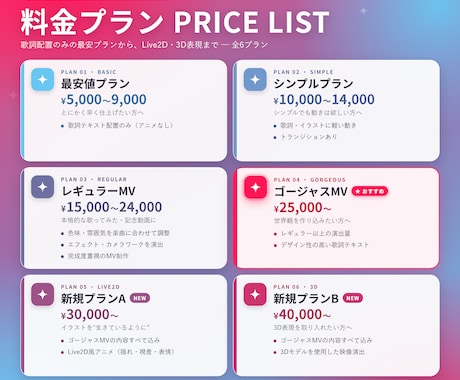Click the おすすめ badge next to ゴージャスMV

point(370,191)
